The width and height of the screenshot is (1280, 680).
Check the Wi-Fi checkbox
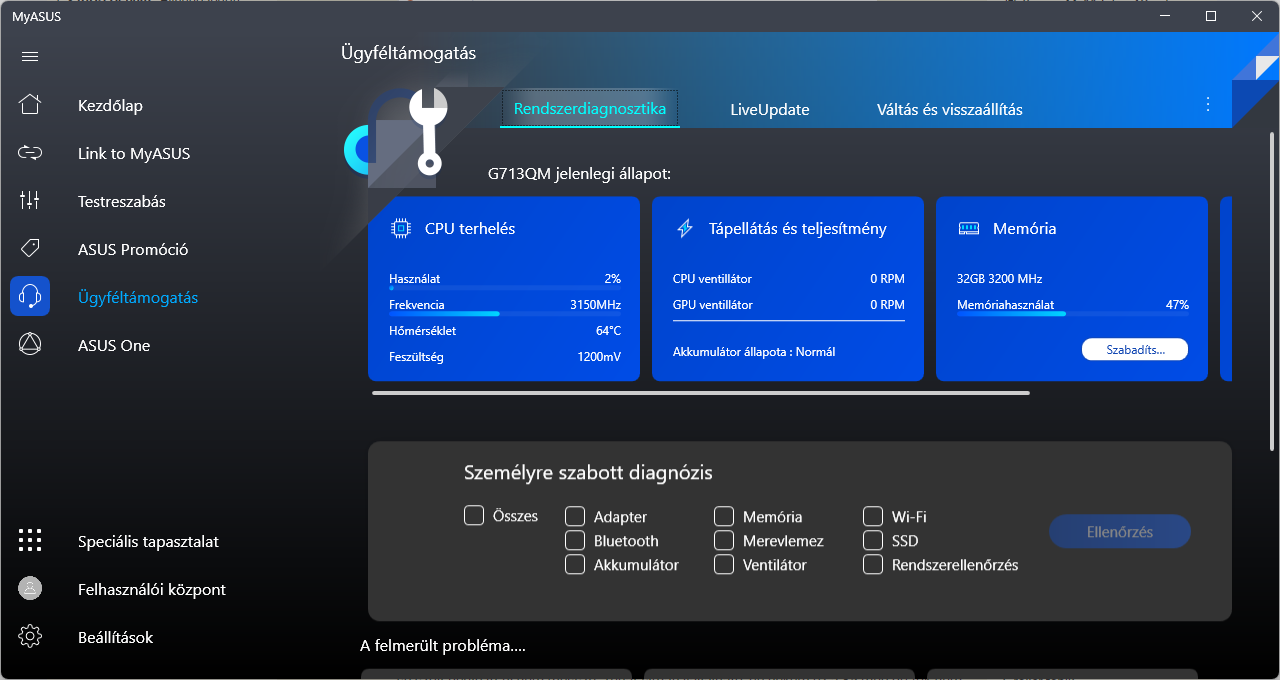pos(873,516)
